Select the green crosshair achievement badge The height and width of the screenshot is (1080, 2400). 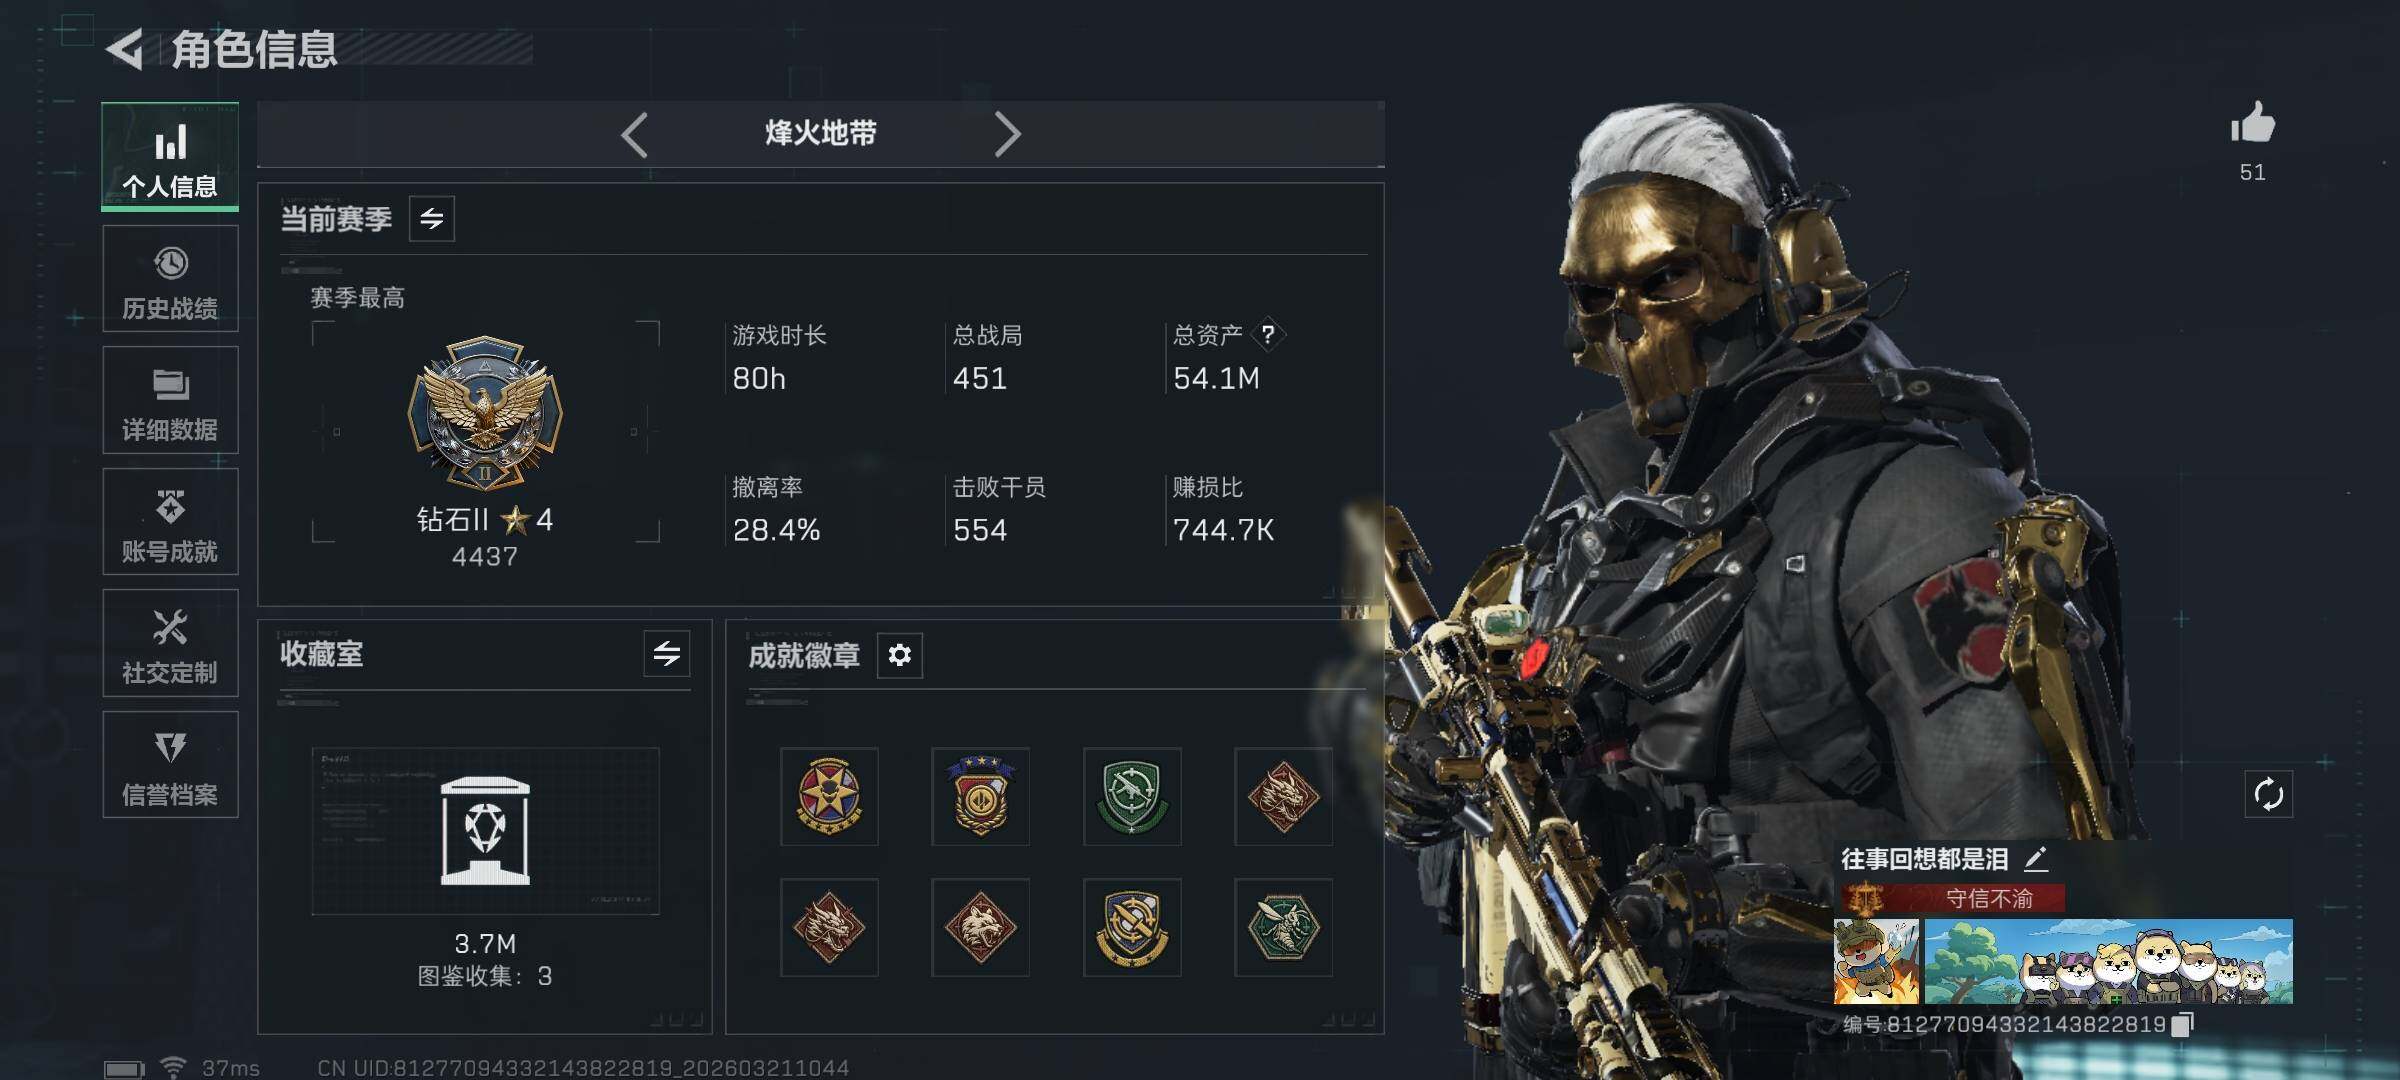pos(1132,797)
